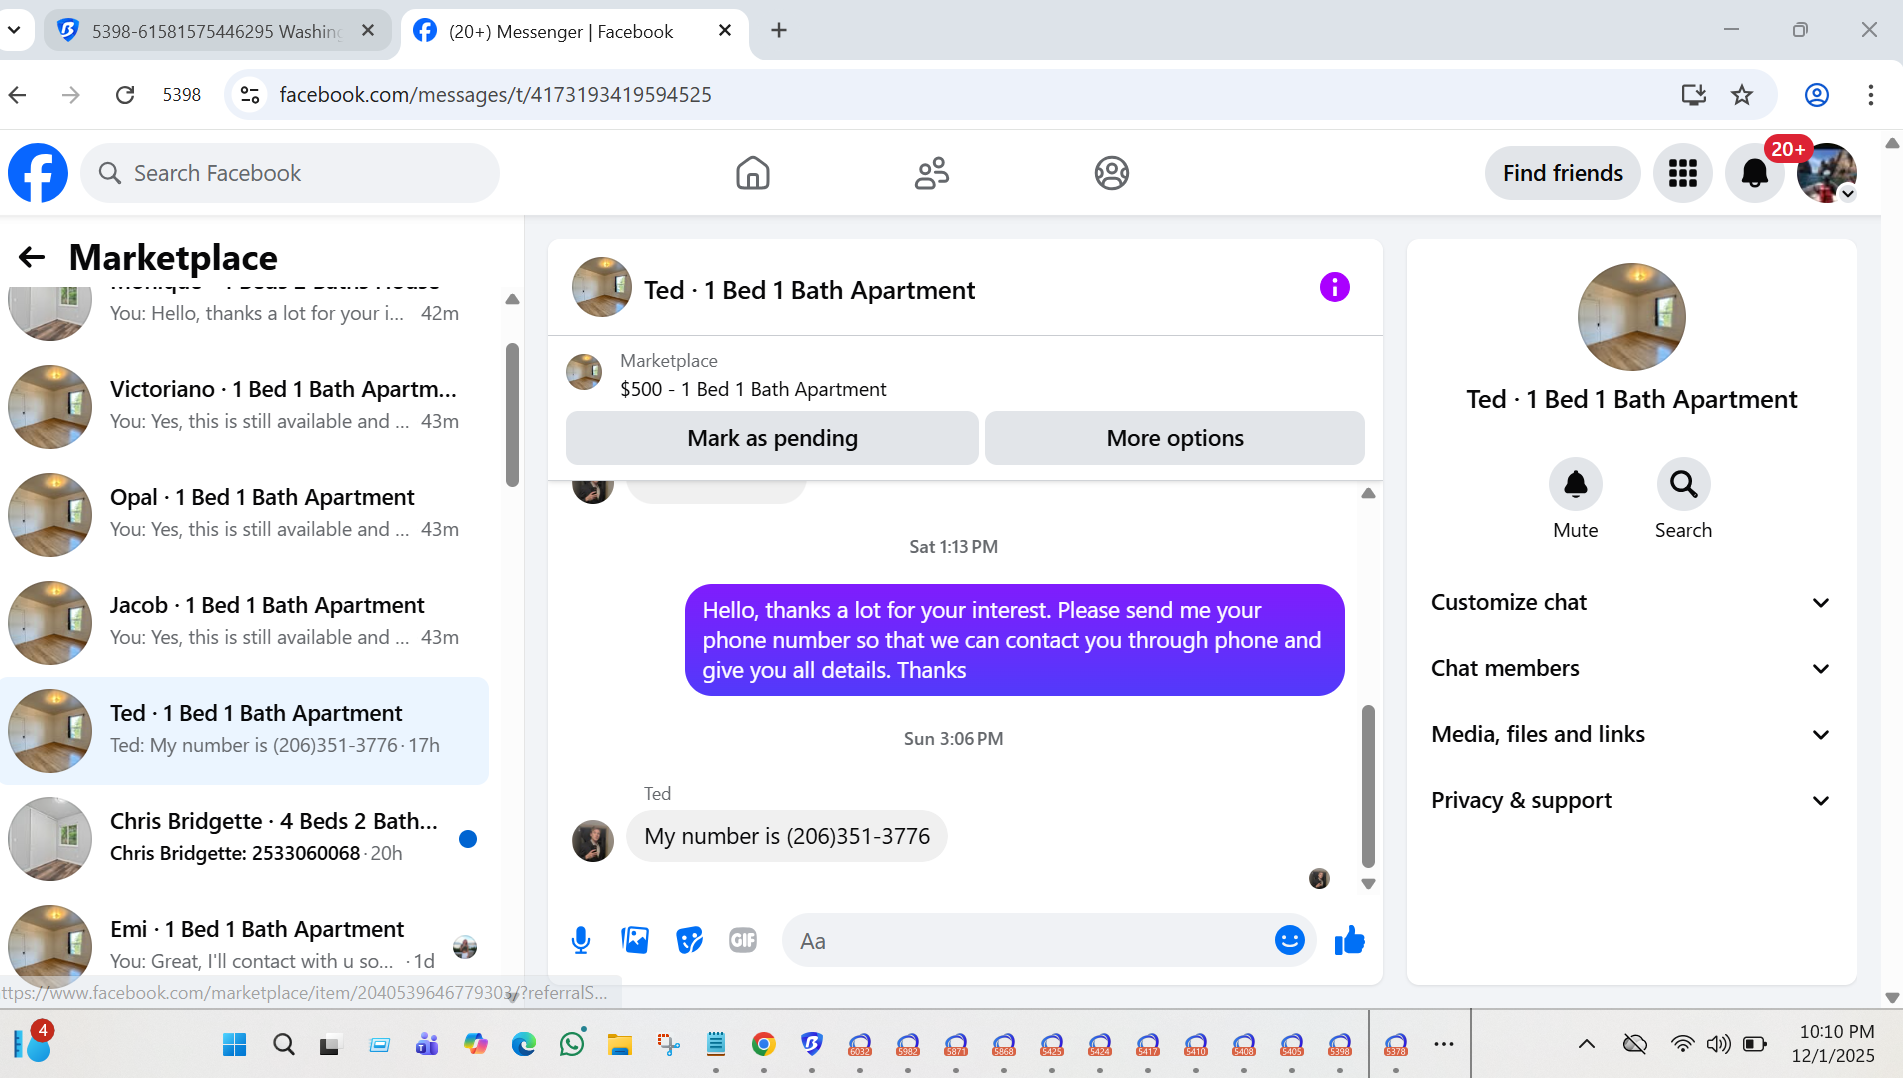Open the listing photo in the right panel
The height and width of the screenshot is (1078, 1903).
click(x=1632, y=317)
